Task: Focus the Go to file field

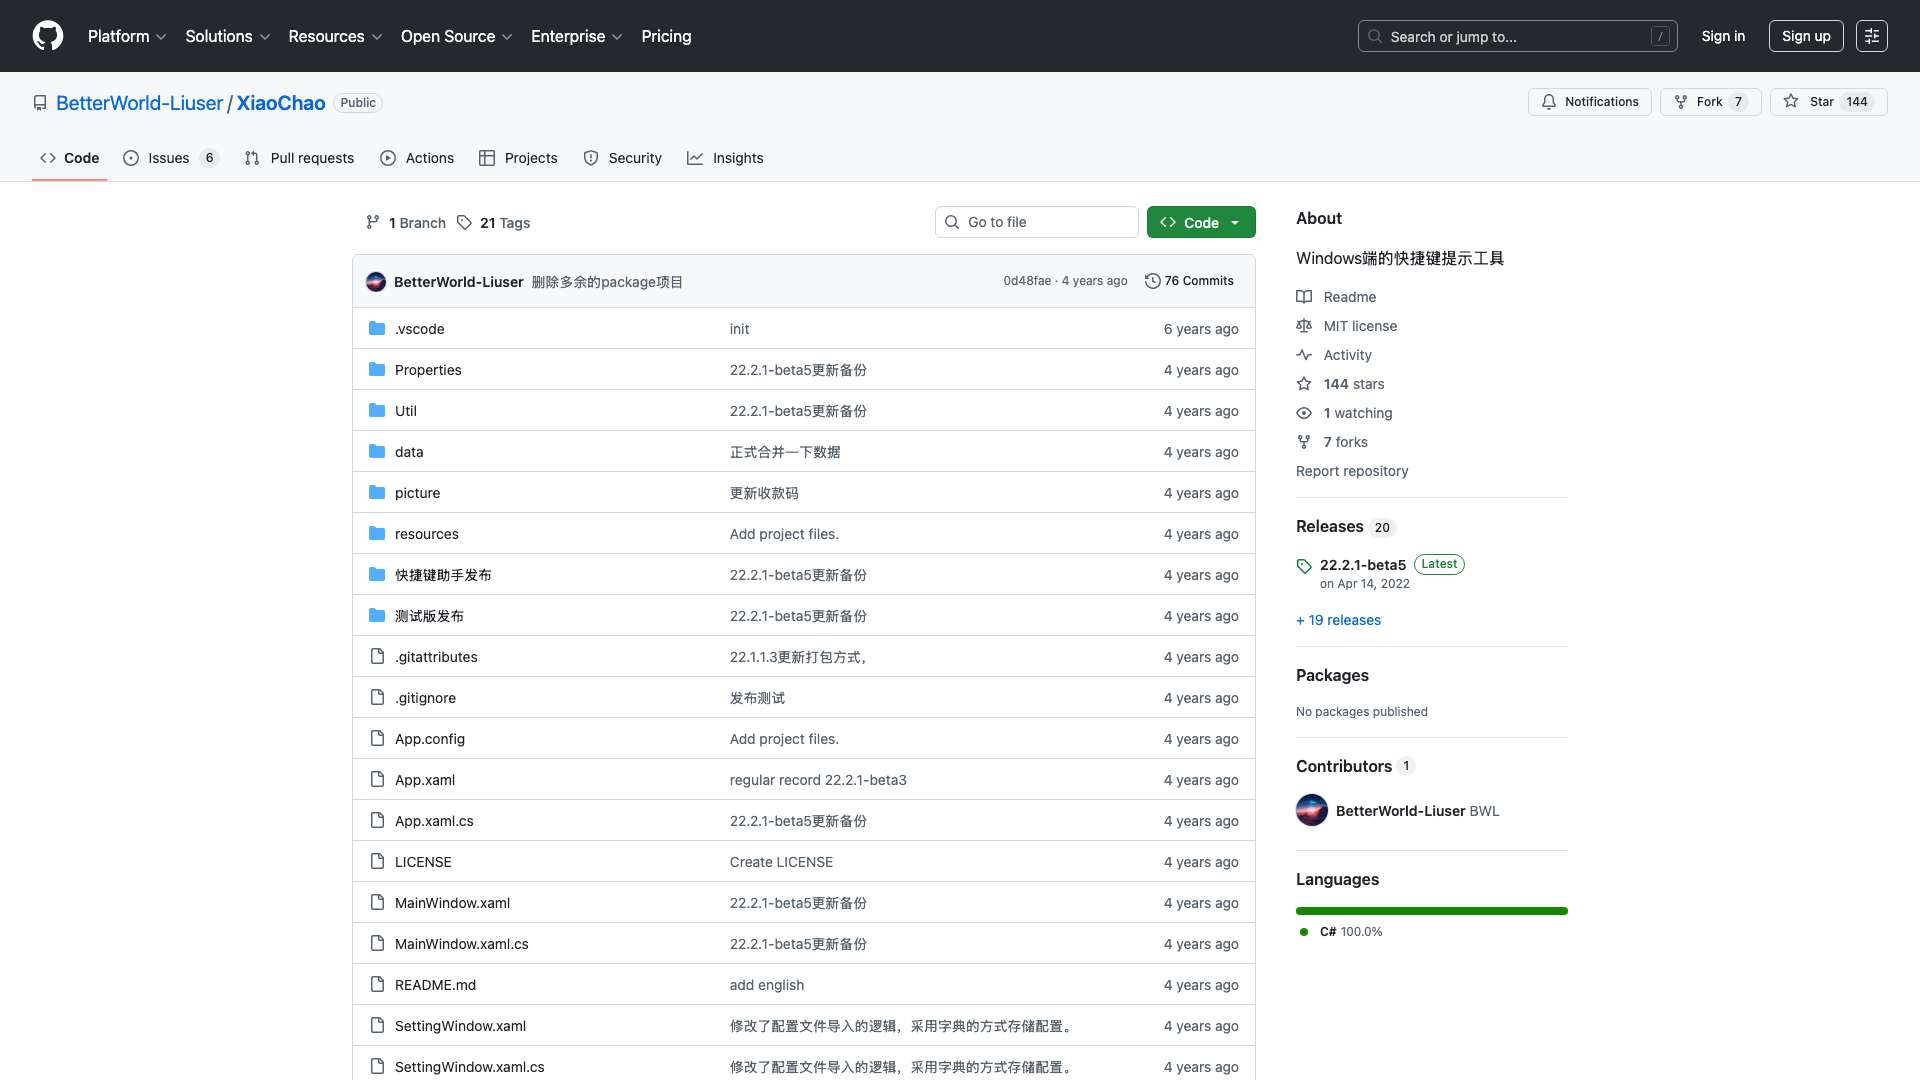Action: [1037, 222]
